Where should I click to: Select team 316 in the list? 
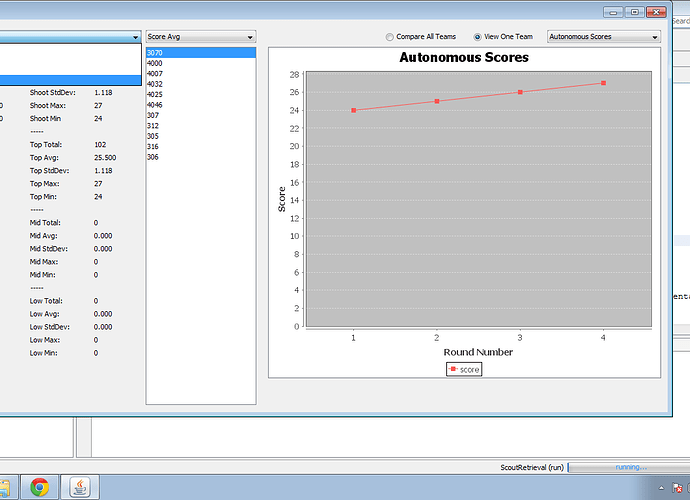coord(201,147)
